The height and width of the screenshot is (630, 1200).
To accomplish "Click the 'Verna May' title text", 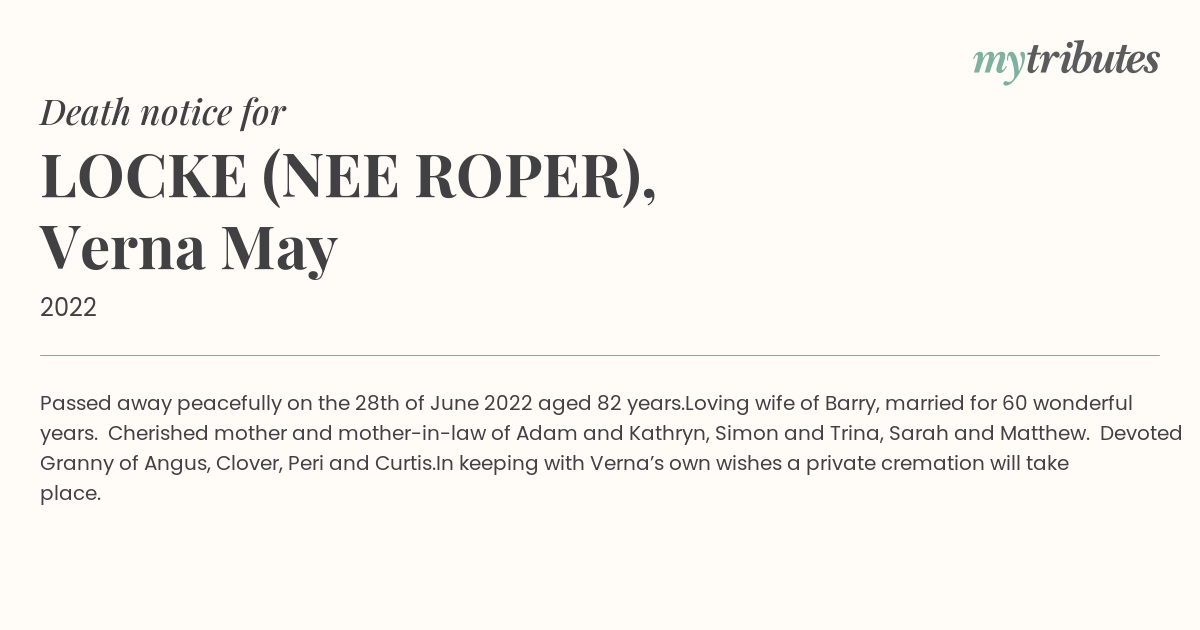I will 189,249.
